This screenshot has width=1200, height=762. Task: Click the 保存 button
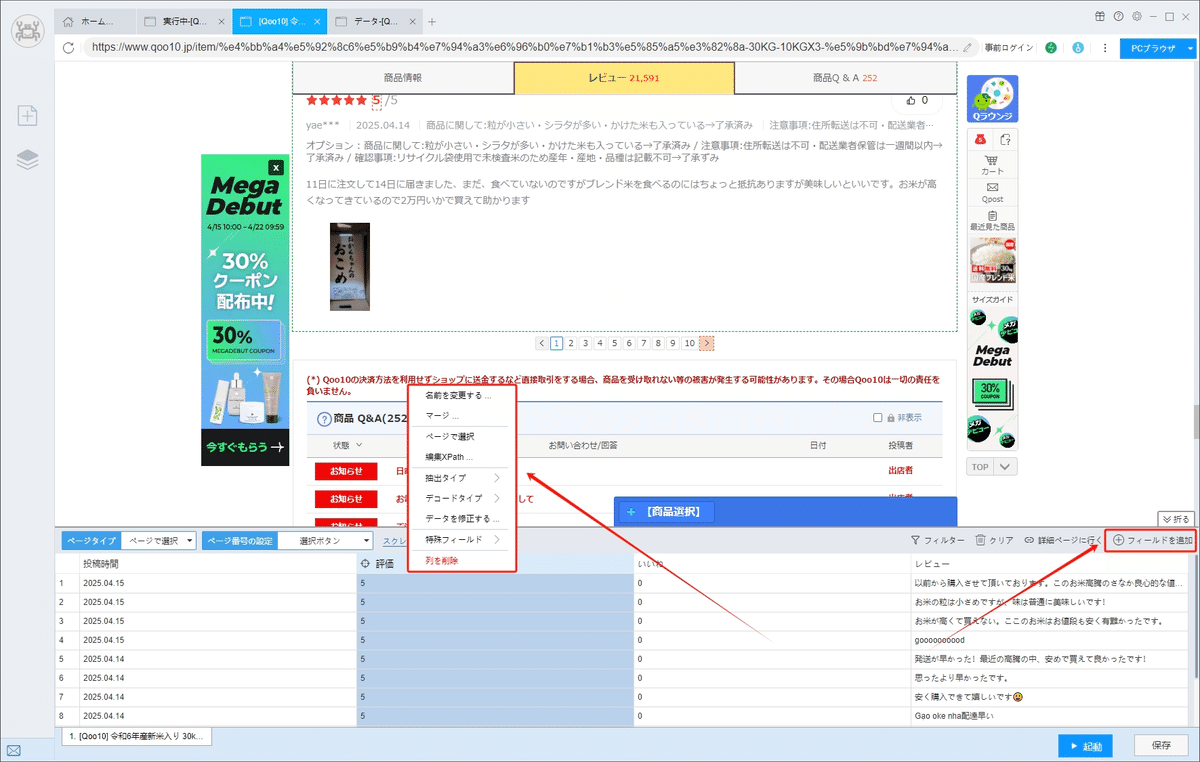1161,746
